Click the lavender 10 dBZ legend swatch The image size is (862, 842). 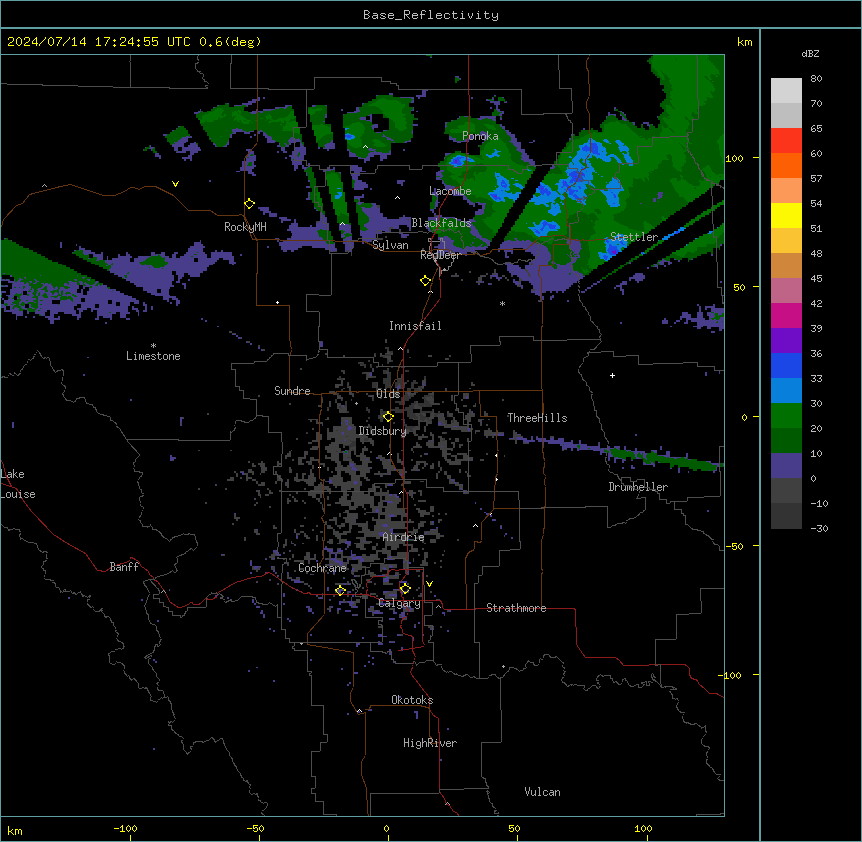786,466
